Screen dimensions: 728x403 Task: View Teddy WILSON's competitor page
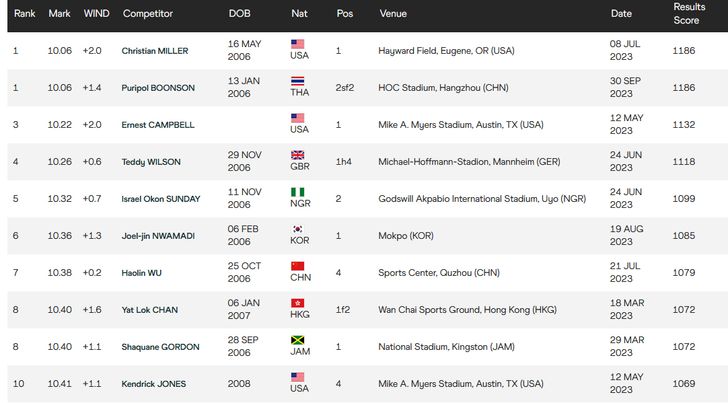[x=149, y=162]
